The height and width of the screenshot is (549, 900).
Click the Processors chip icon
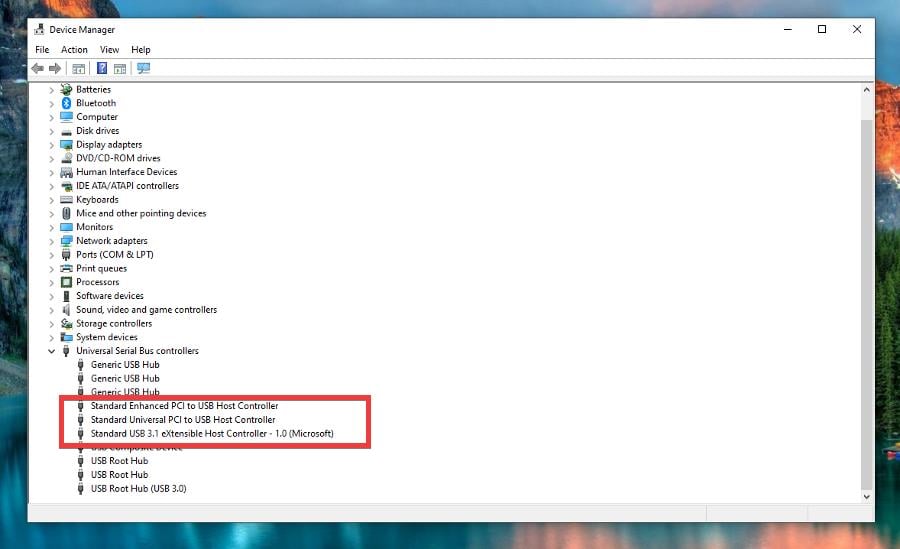point(66,282)
